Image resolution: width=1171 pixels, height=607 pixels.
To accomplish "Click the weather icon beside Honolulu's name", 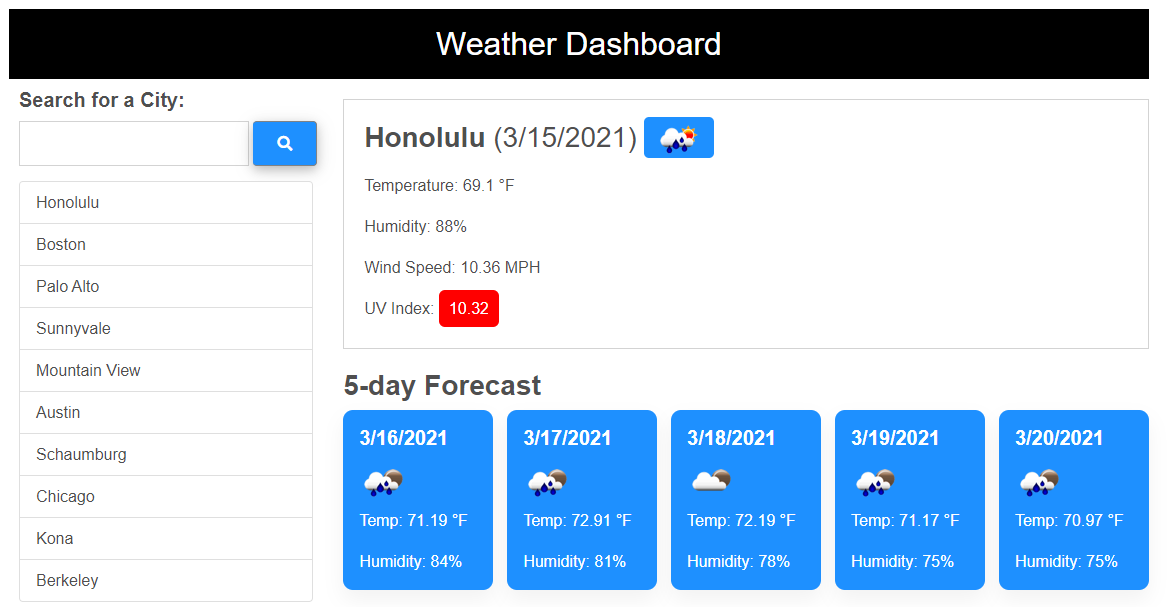I will pos(678,137).
